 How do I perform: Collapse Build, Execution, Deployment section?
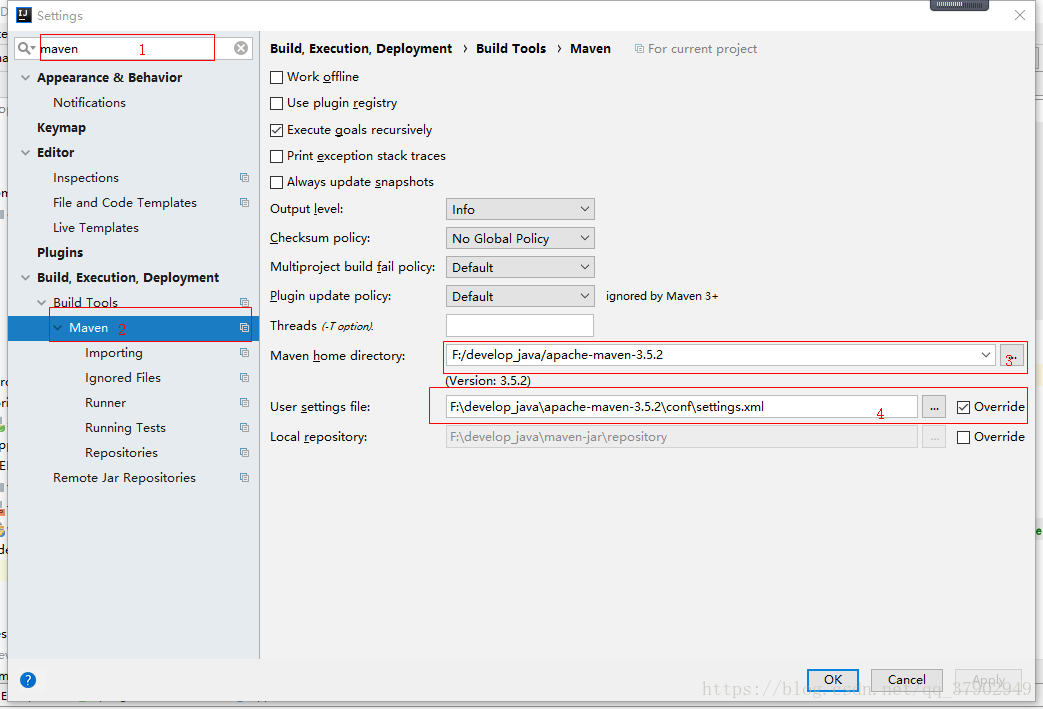25,277
